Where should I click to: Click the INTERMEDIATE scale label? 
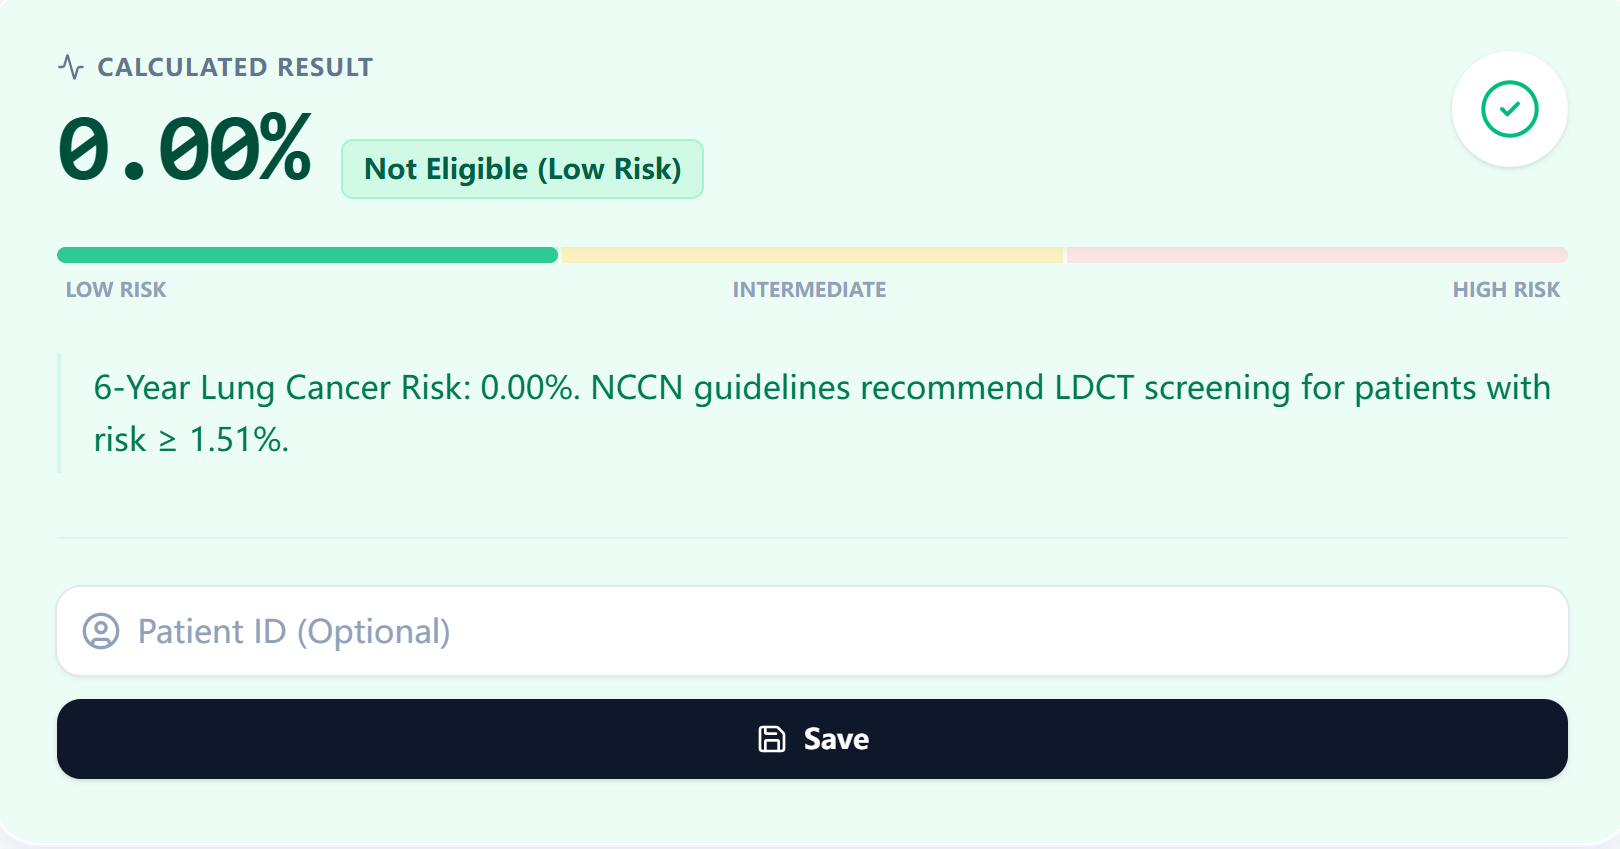click(809, 290)
